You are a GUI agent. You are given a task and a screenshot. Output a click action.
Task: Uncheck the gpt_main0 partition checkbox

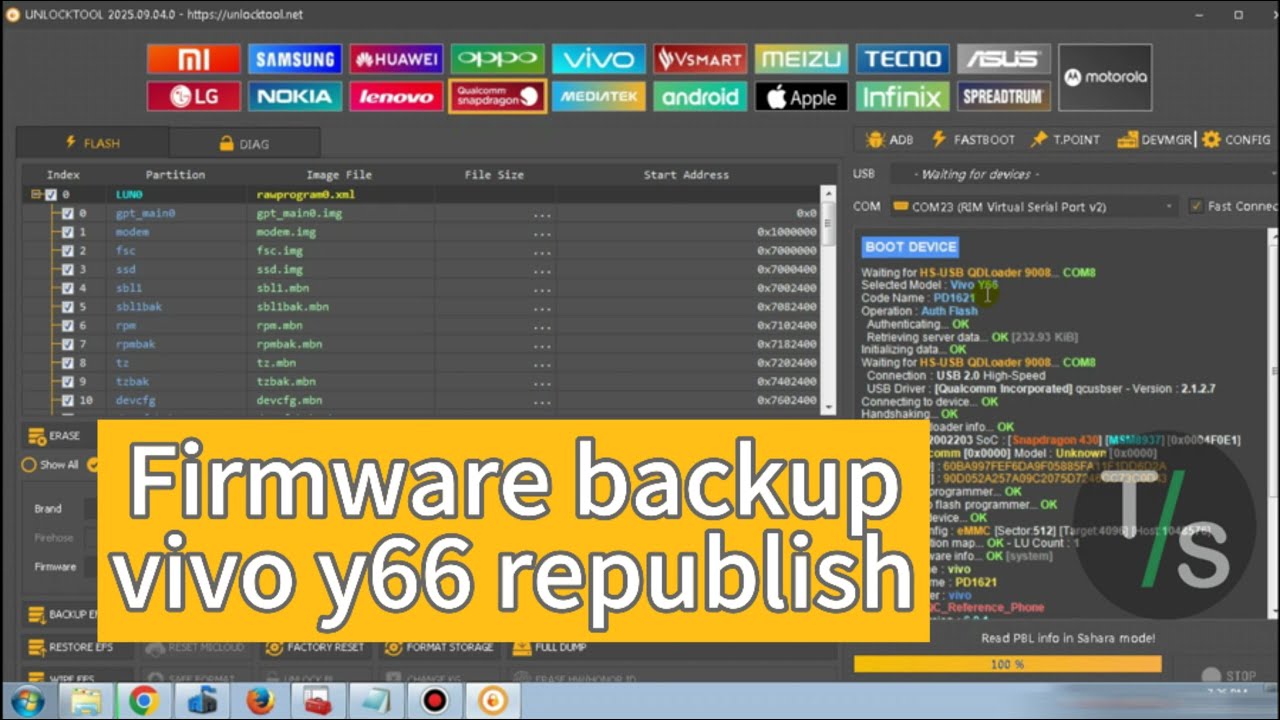point(67,213)
